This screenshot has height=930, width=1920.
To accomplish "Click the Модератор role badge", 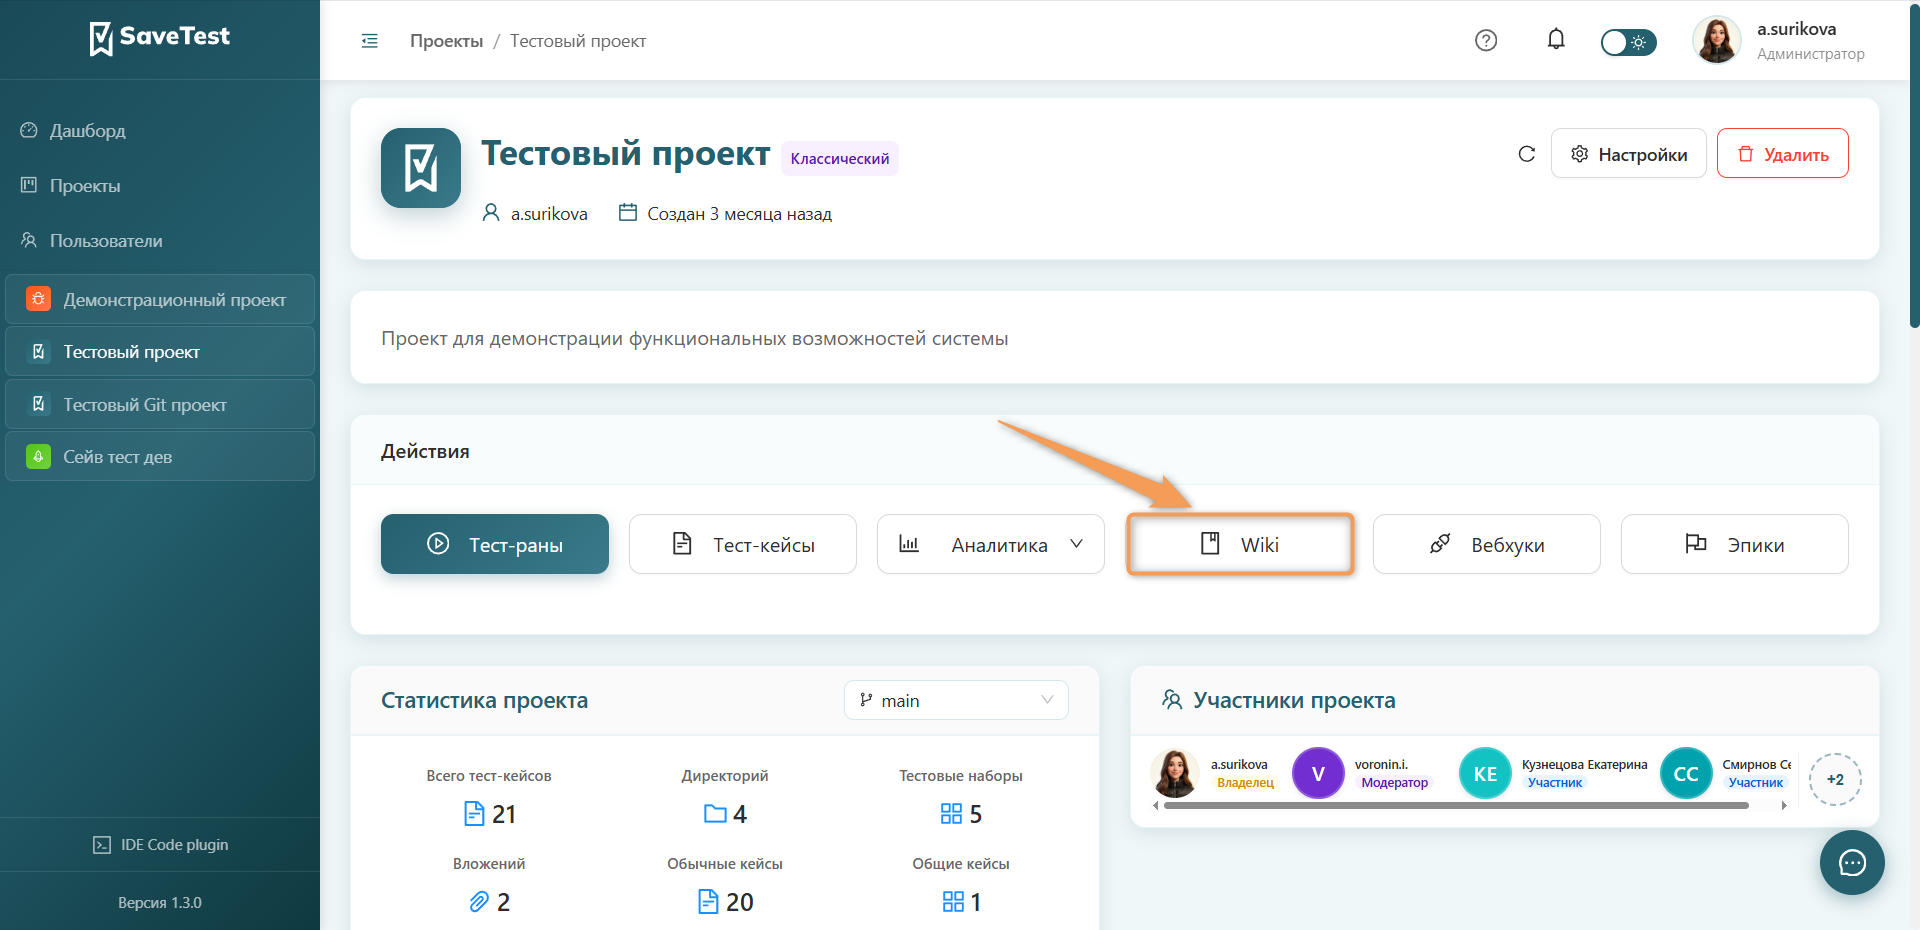I will [1394, 783].
